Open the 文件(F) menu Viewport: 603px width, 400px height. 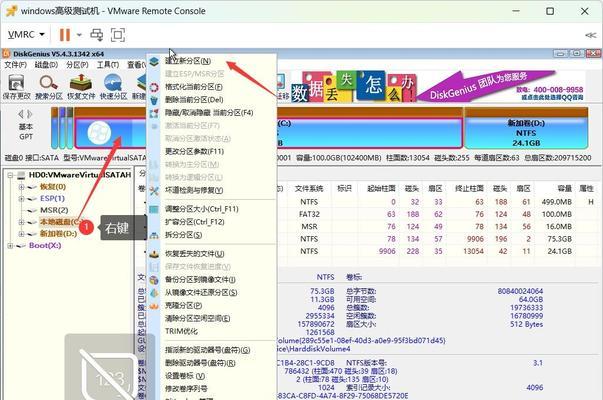click(15, 65)
